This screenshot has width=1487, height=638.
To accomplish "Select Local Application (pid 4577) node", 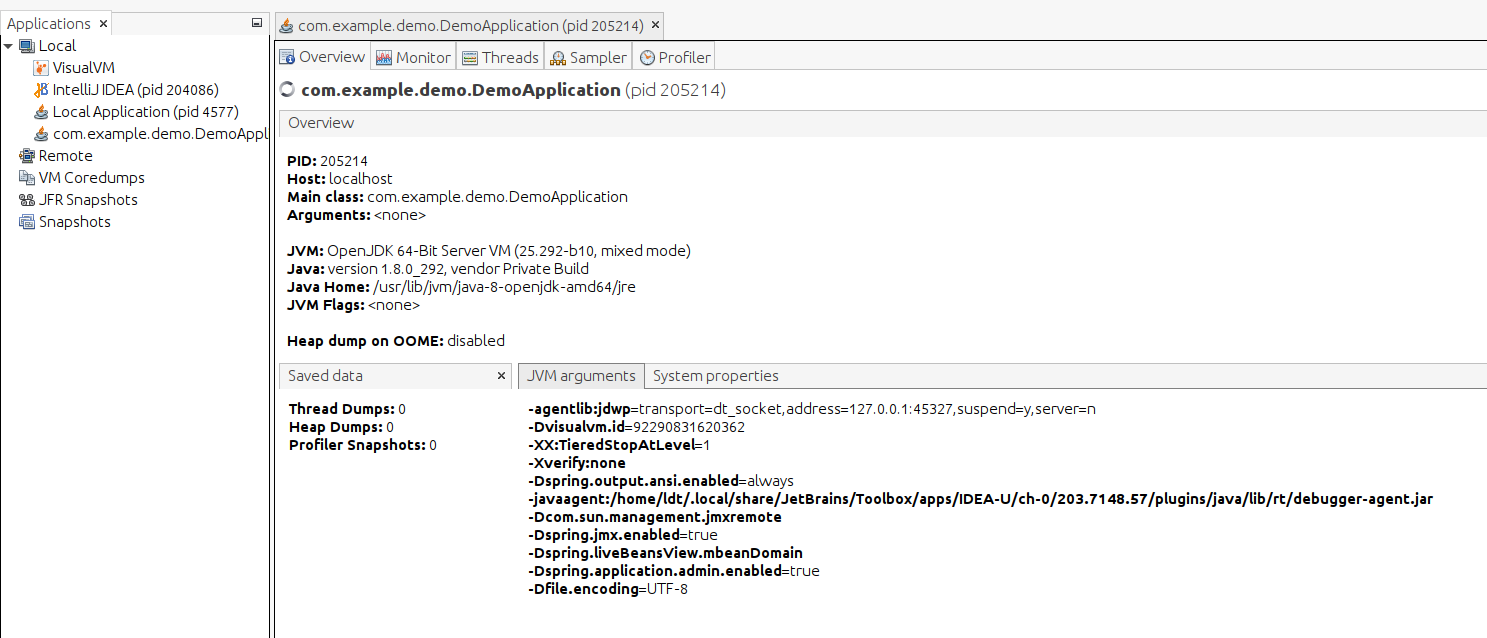I will tap(146, 112).
